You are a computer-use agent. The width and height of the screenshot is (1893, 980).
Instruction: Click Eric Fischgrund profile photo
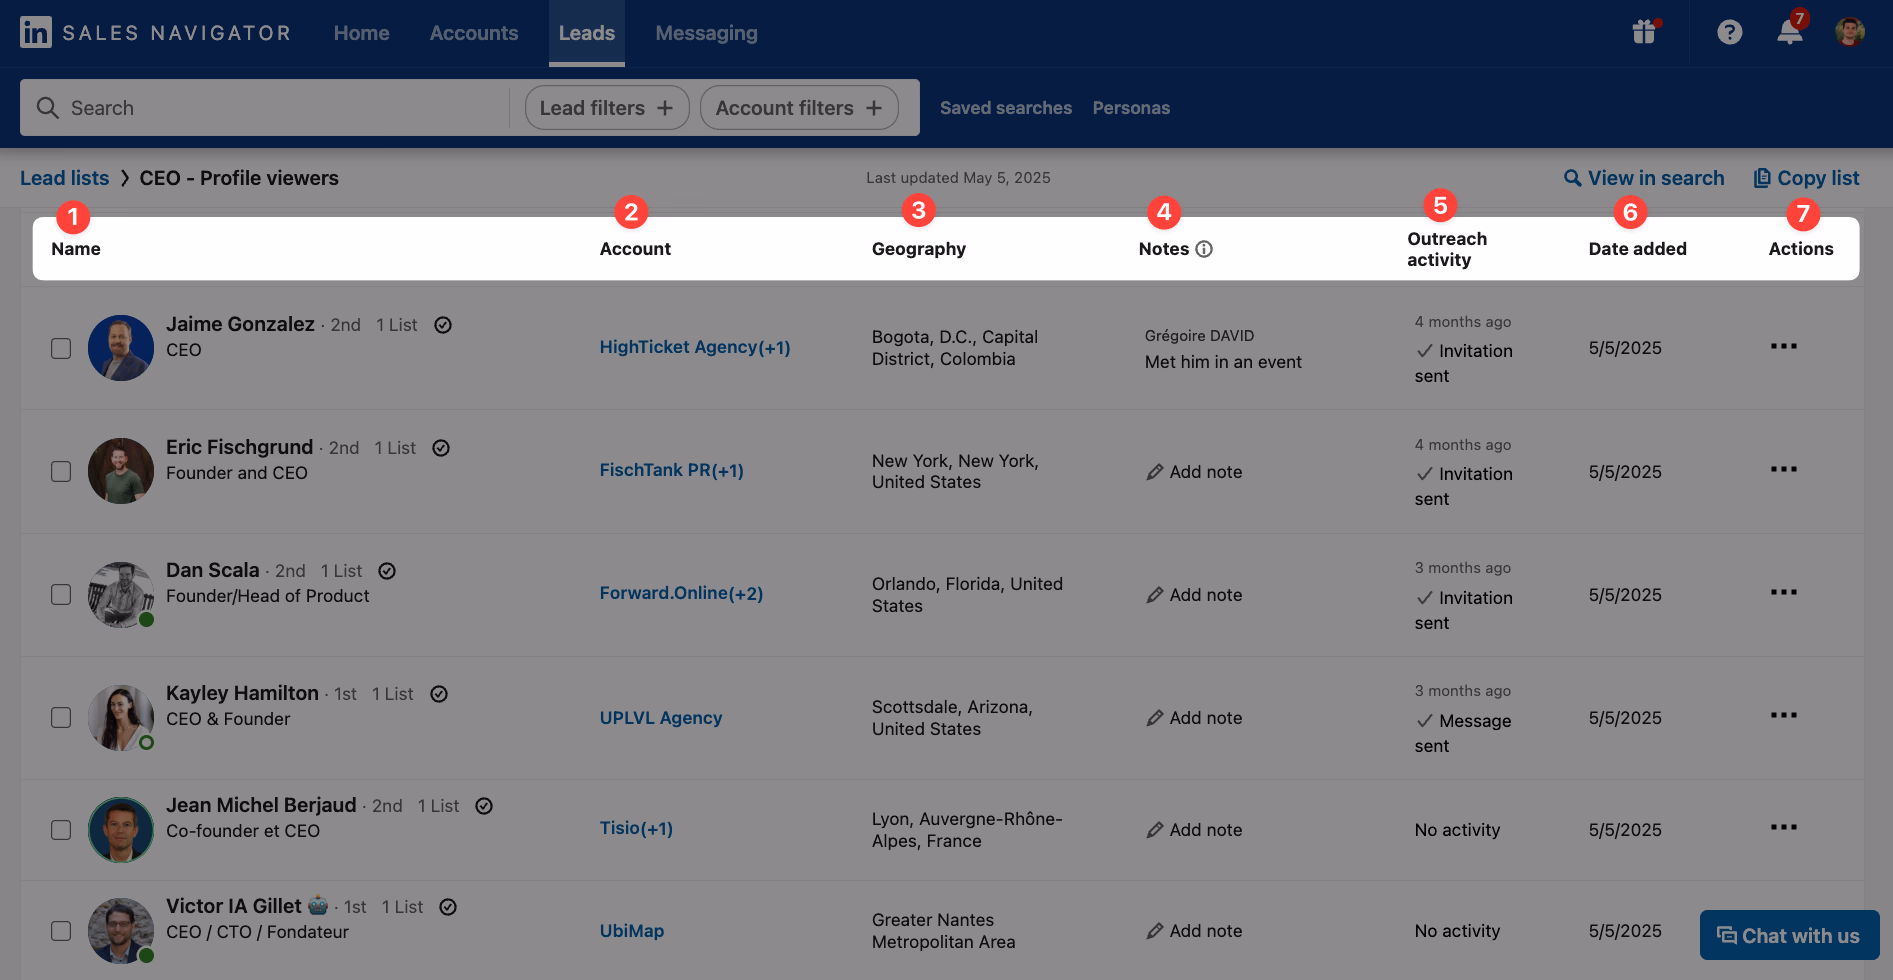pyautogui.click(x=121, y=471)
